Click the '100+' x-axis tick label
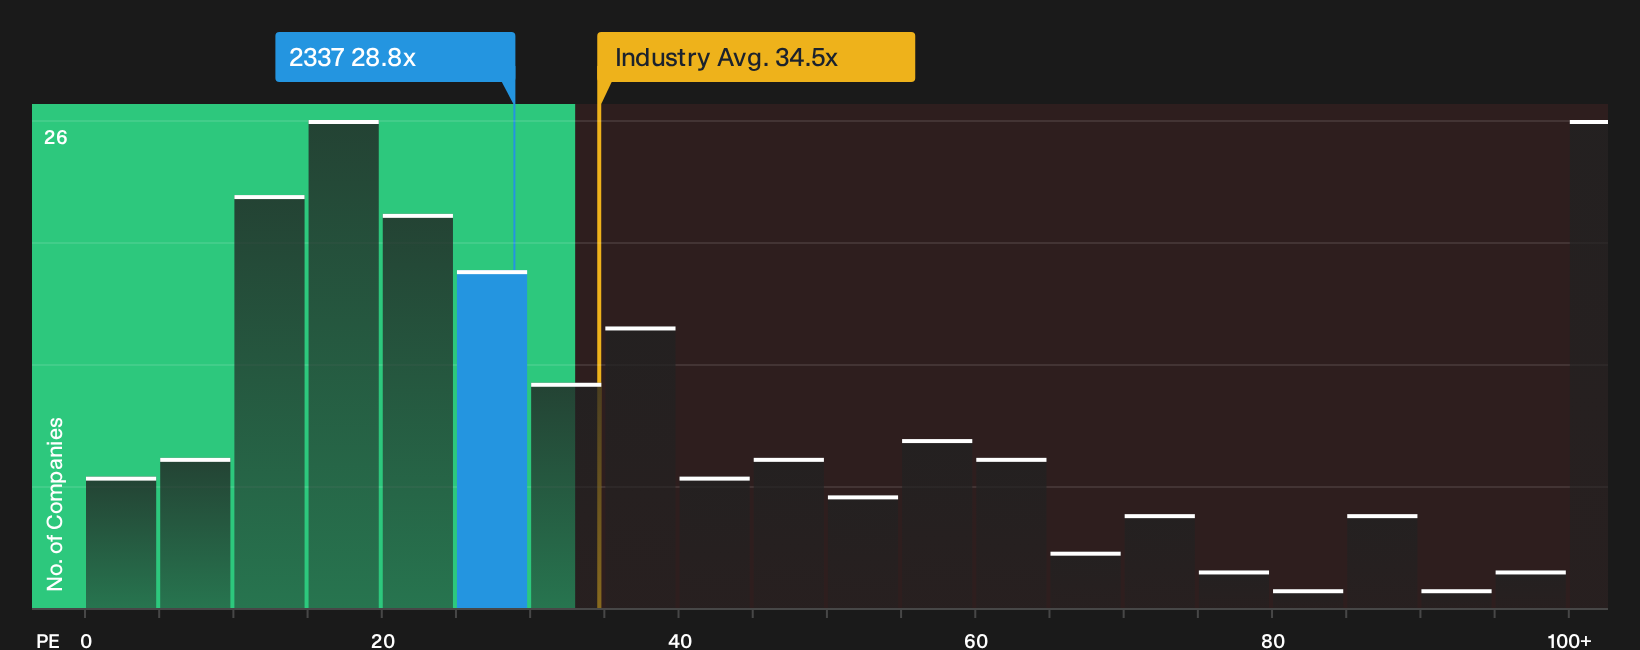This screenshot has height=650, width=1640. point(1569,640)
